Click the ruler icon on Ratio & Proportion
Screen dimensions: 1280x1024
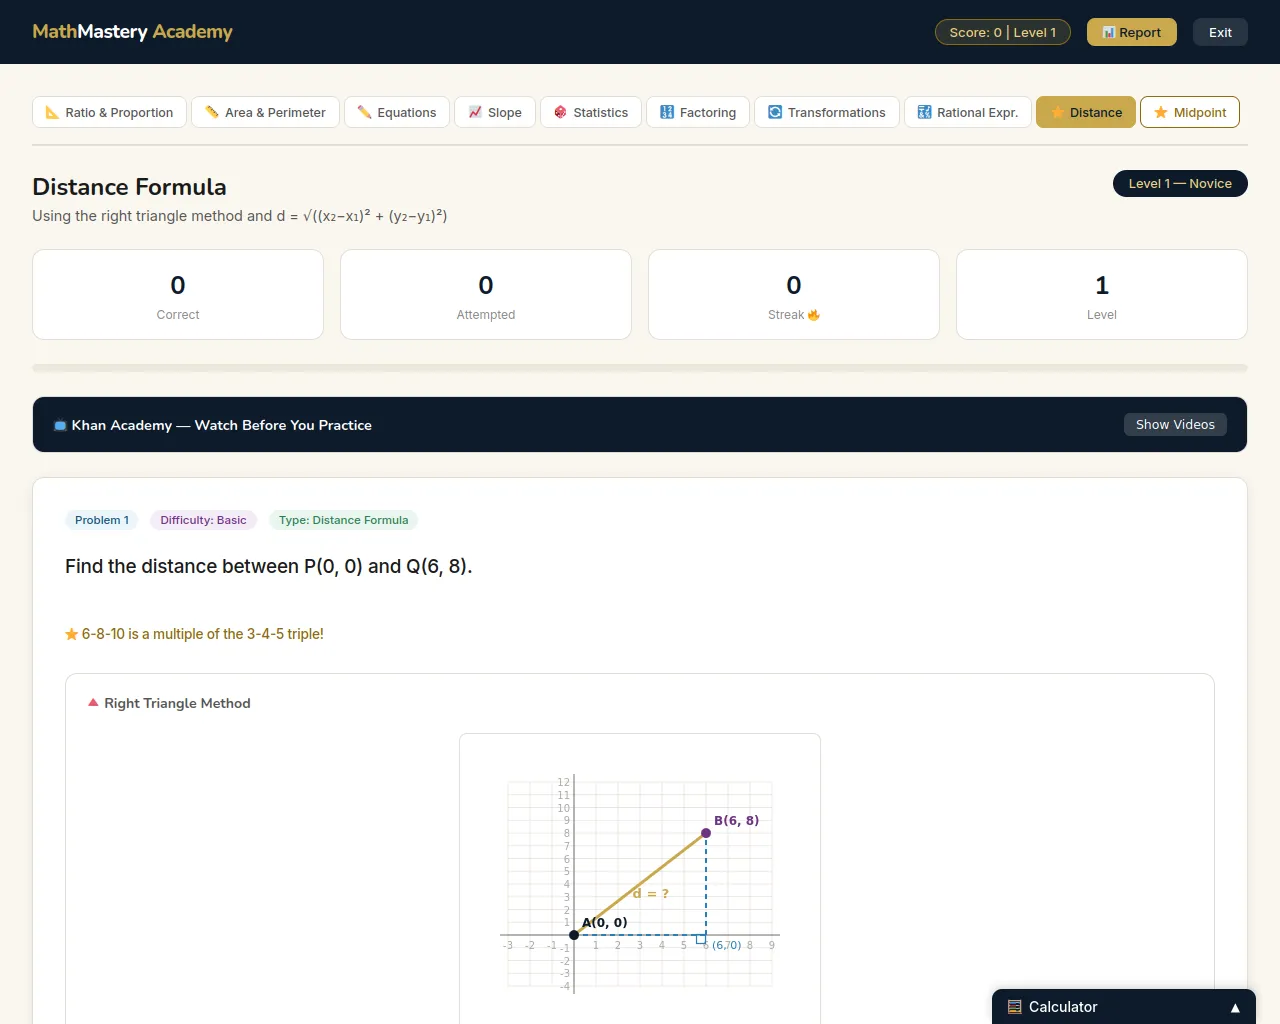52,112
